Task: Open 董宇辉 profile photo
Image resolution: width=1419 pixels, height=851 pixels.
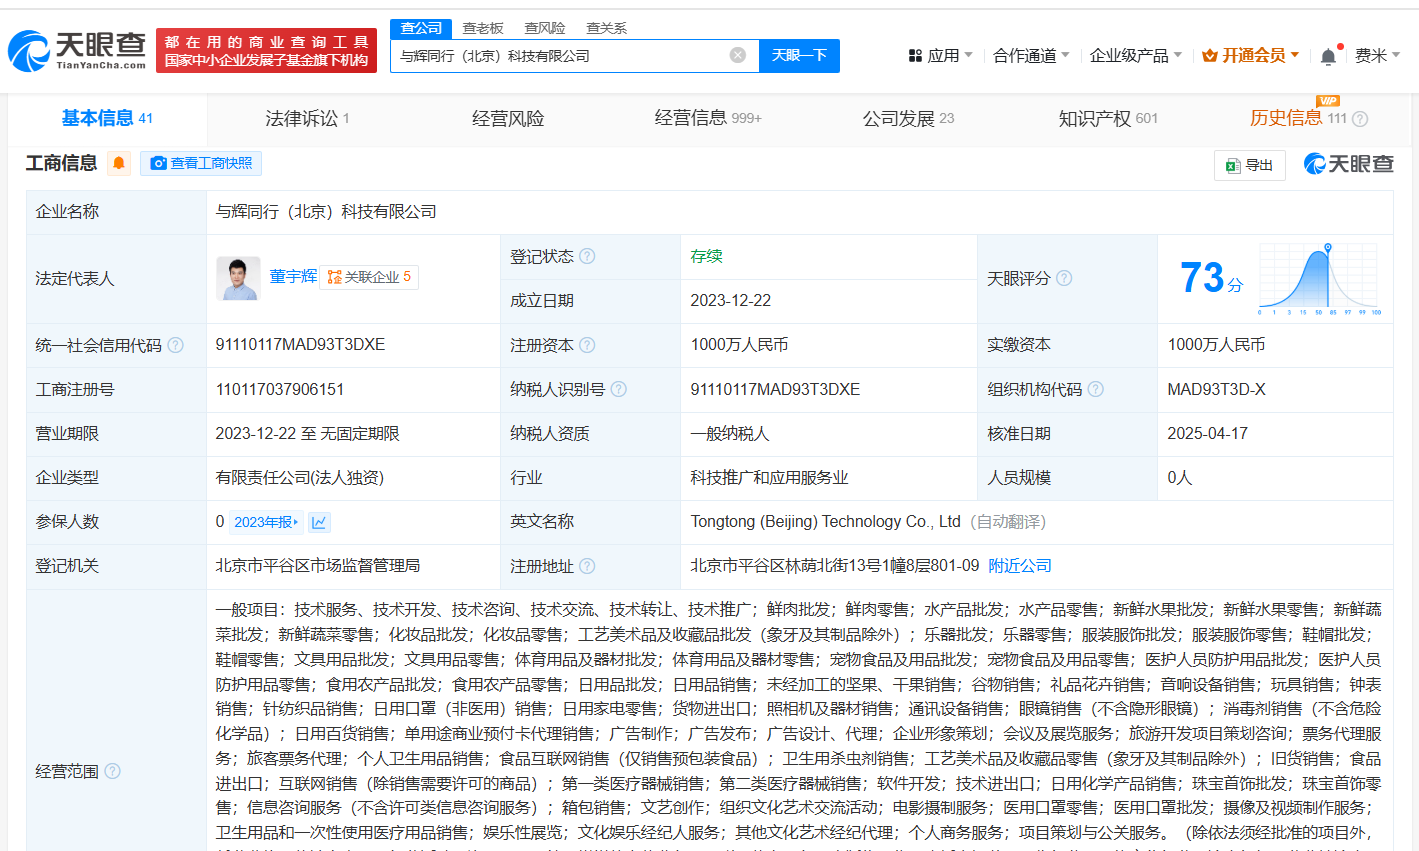Action: (238, 278)
